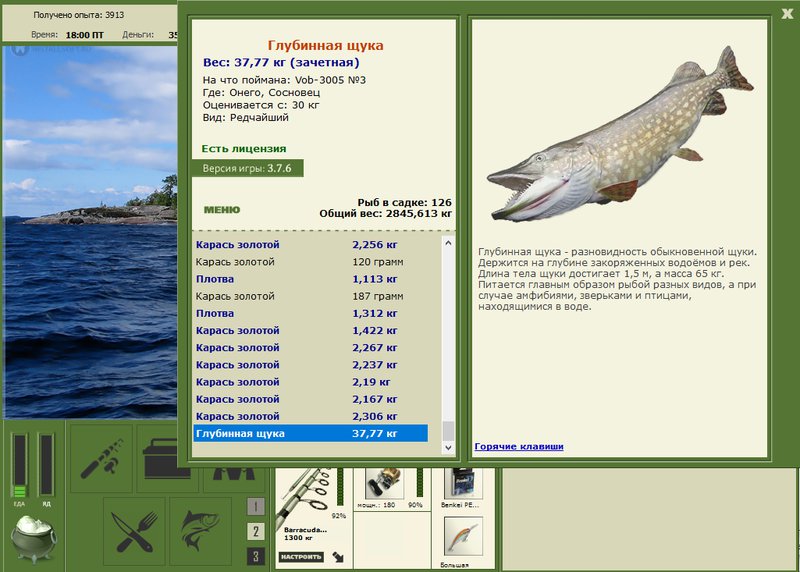The height and width of the screenshot is (572, 800).
Task: Click the На что поймана: Vob-3005 line
Action: [x=284, y=80]
